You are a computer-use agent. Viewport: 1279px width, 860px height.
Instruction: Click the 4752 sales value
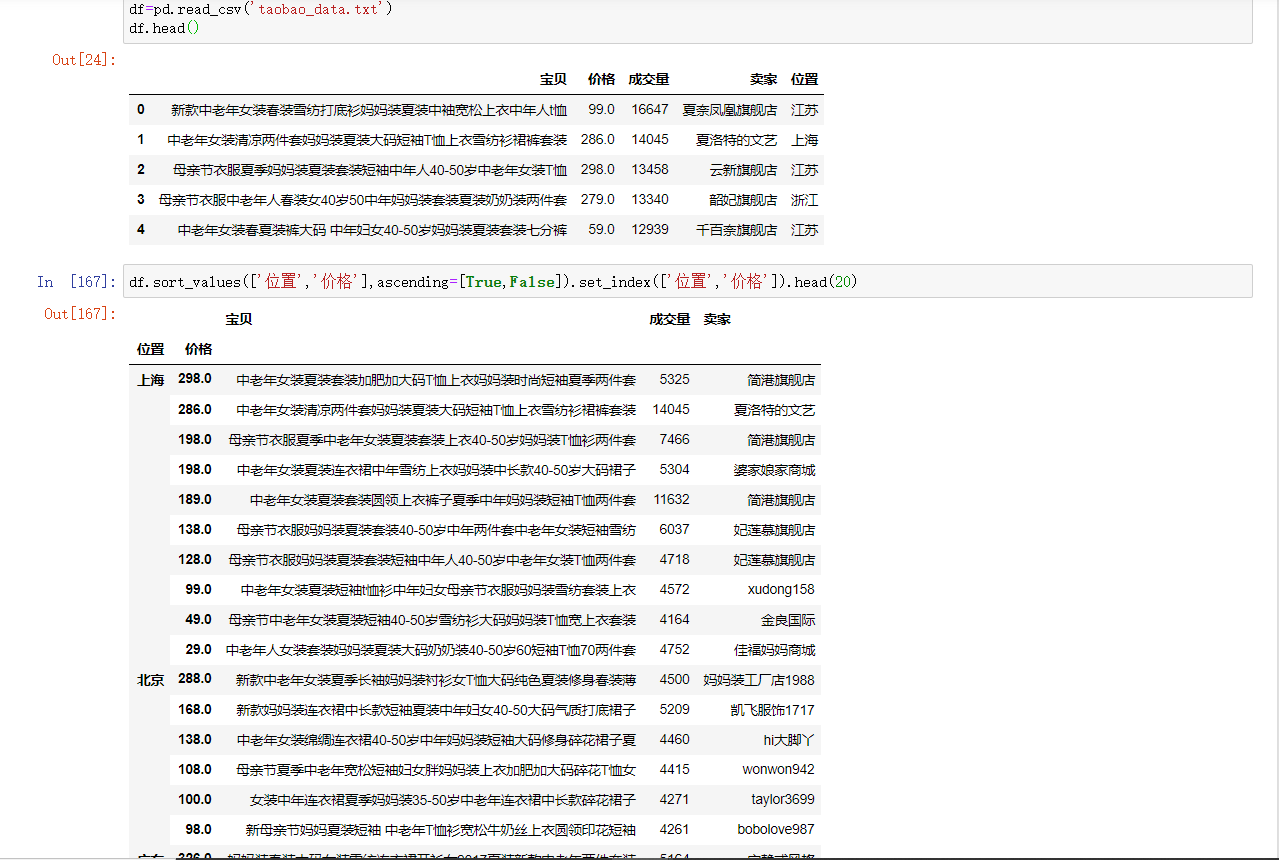coord(675,649)
